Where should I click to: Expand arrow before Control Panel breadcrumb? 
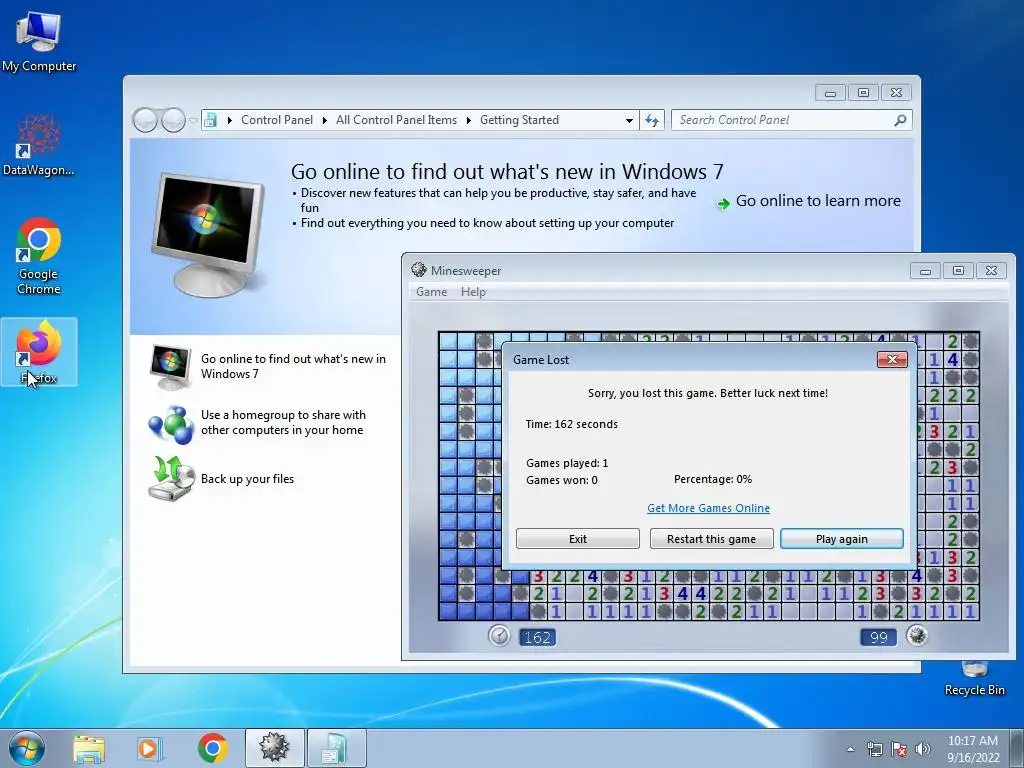(x=229, y=121)
